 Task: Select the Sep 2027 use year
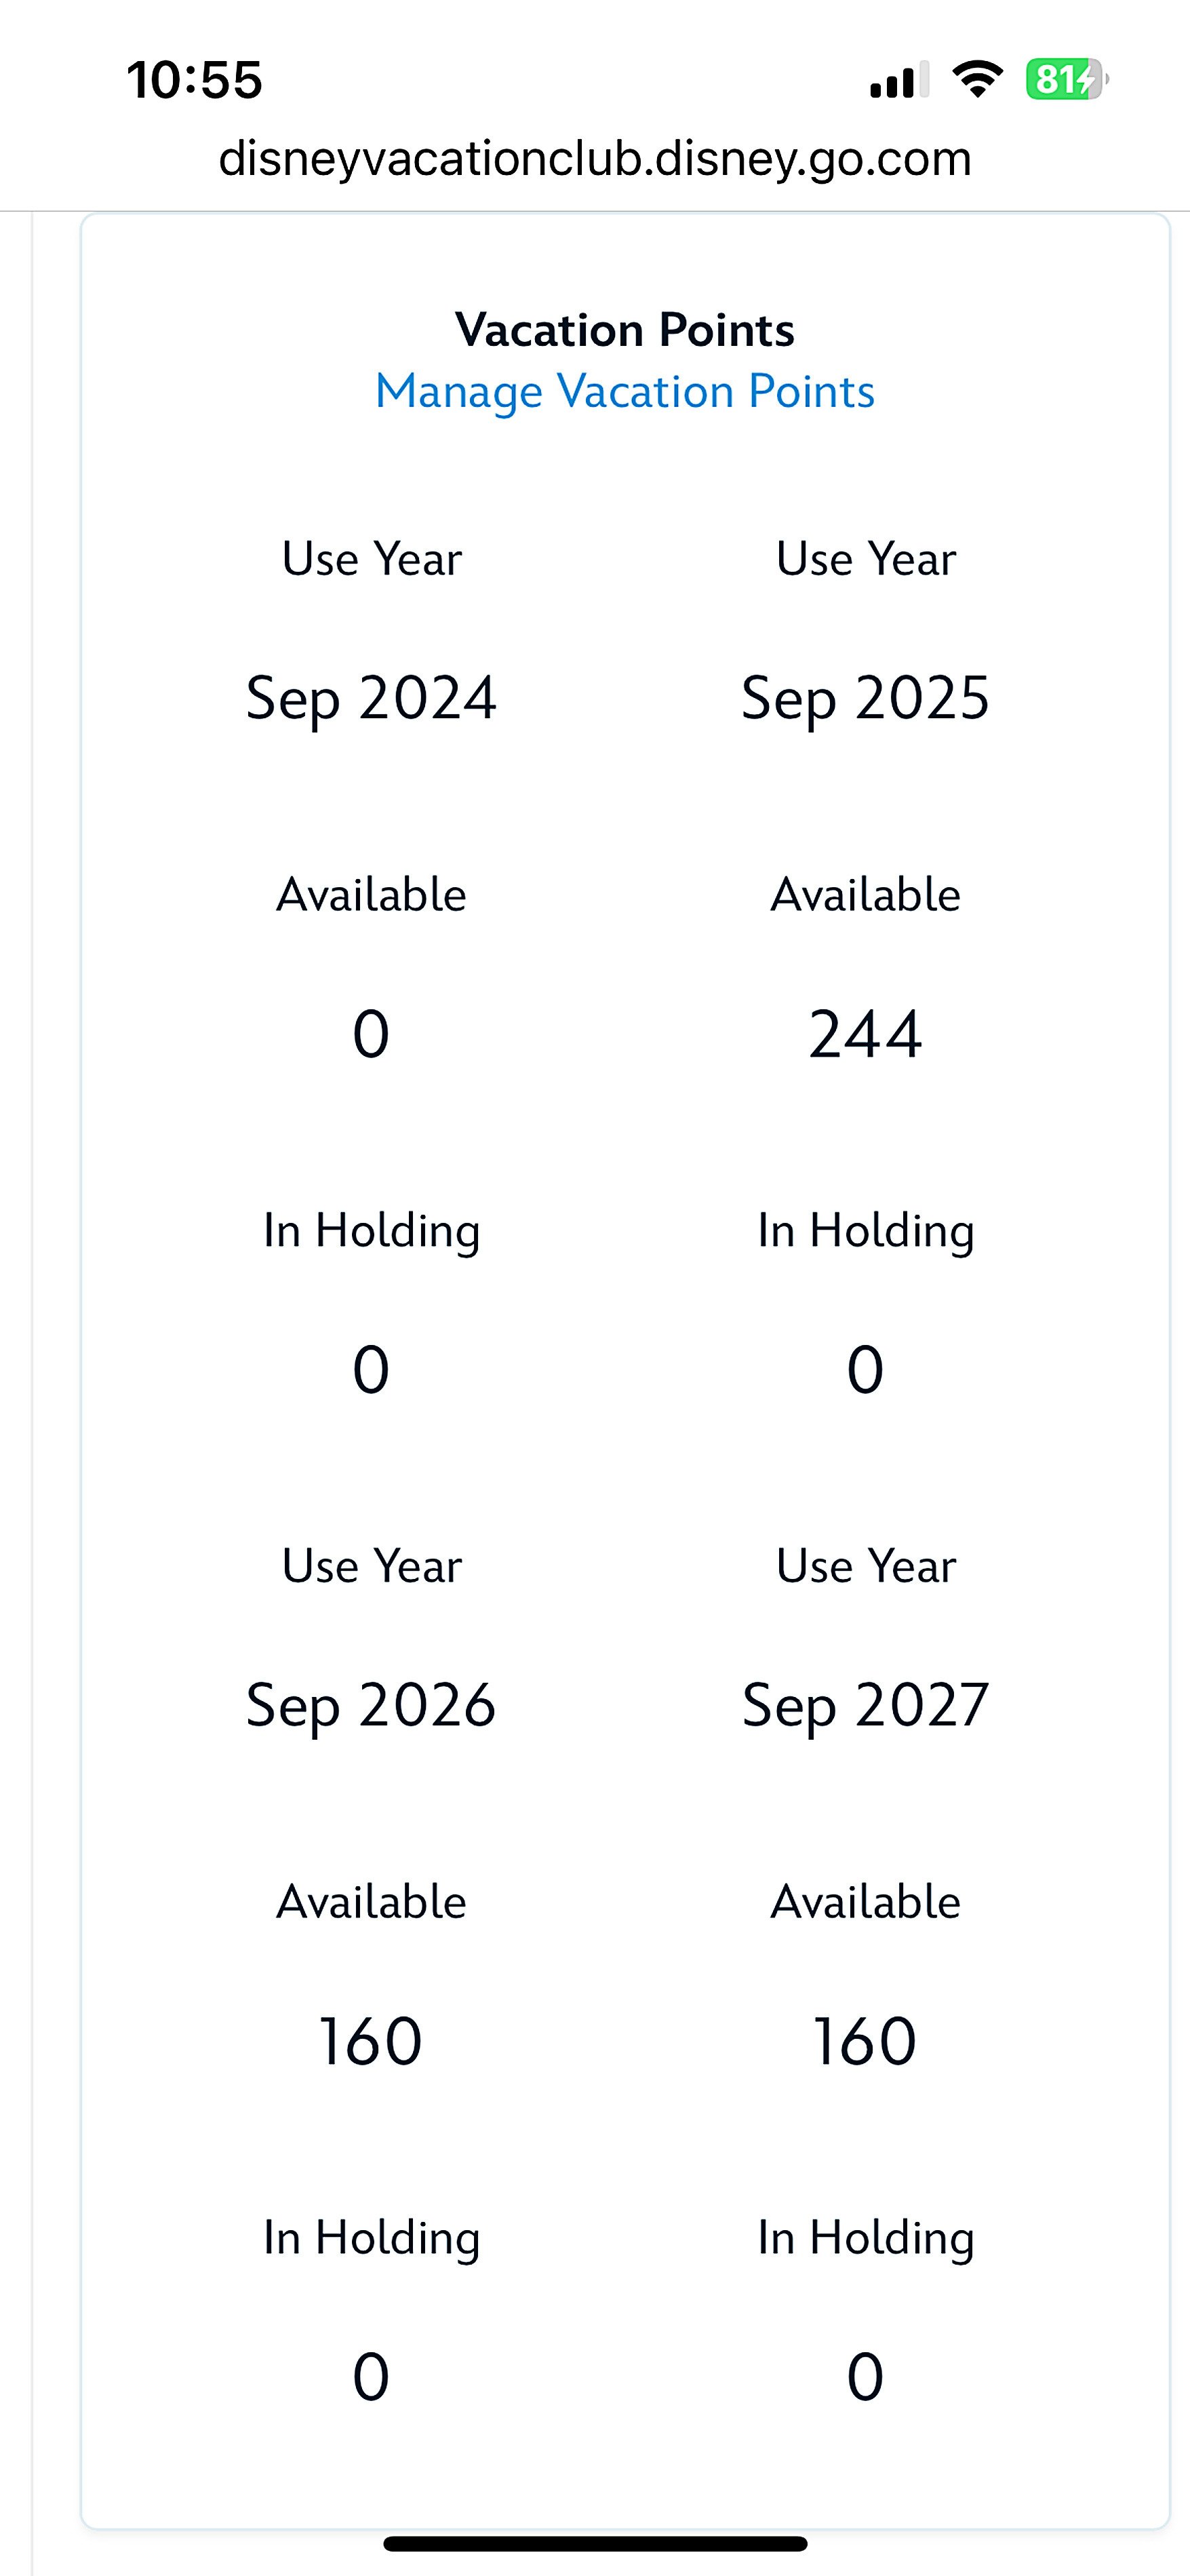pyautogui.click(x=865, y=1705)
